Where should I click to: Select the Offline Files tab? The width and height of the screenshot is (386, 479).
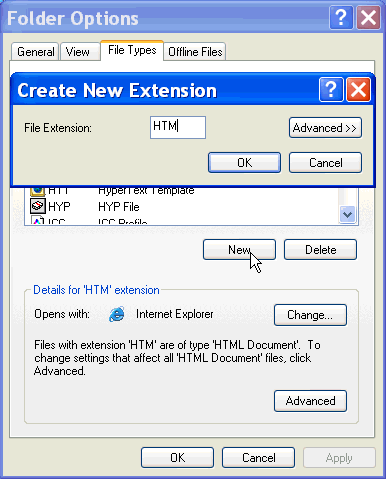click(195, 52)
